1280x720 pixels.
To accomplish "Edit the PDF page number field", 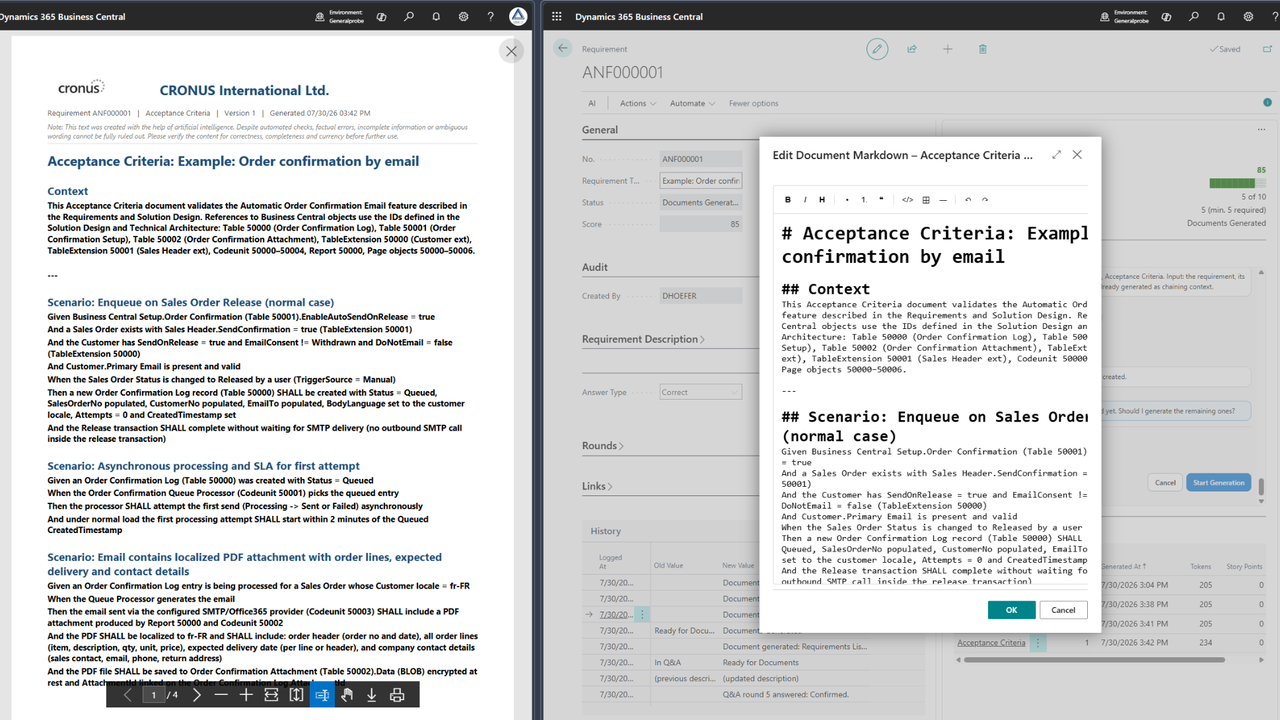I will pos(153,695).
